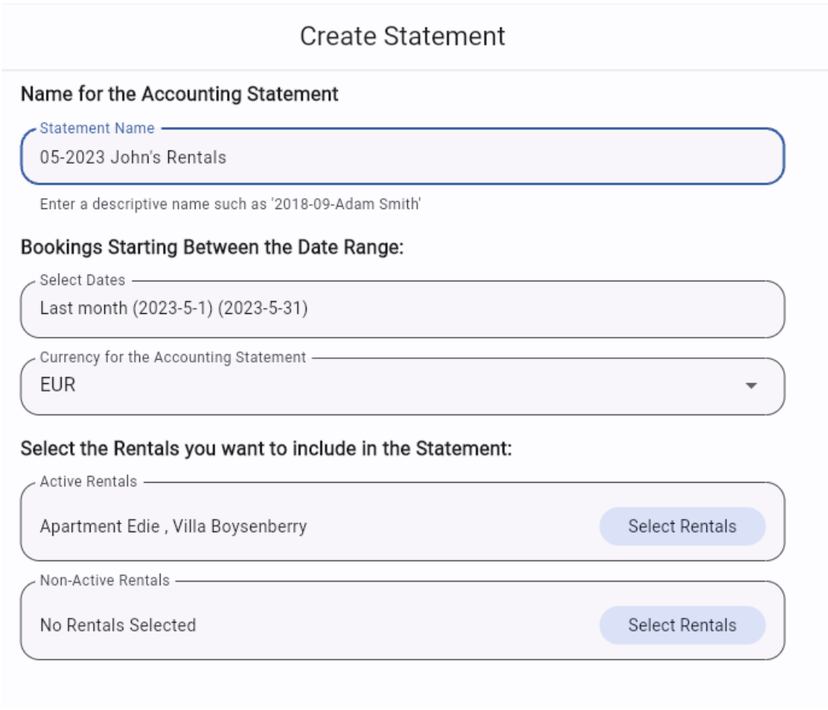The image size is (828, 710).
Task: Click the "Select Dates" field label
Action: tap(82, 281)
